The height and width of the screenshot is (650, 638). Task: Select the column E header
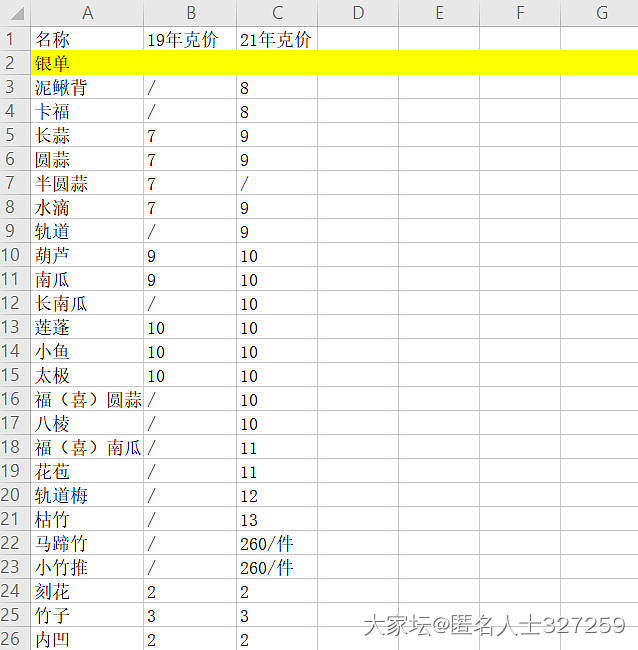click(439, 13)
